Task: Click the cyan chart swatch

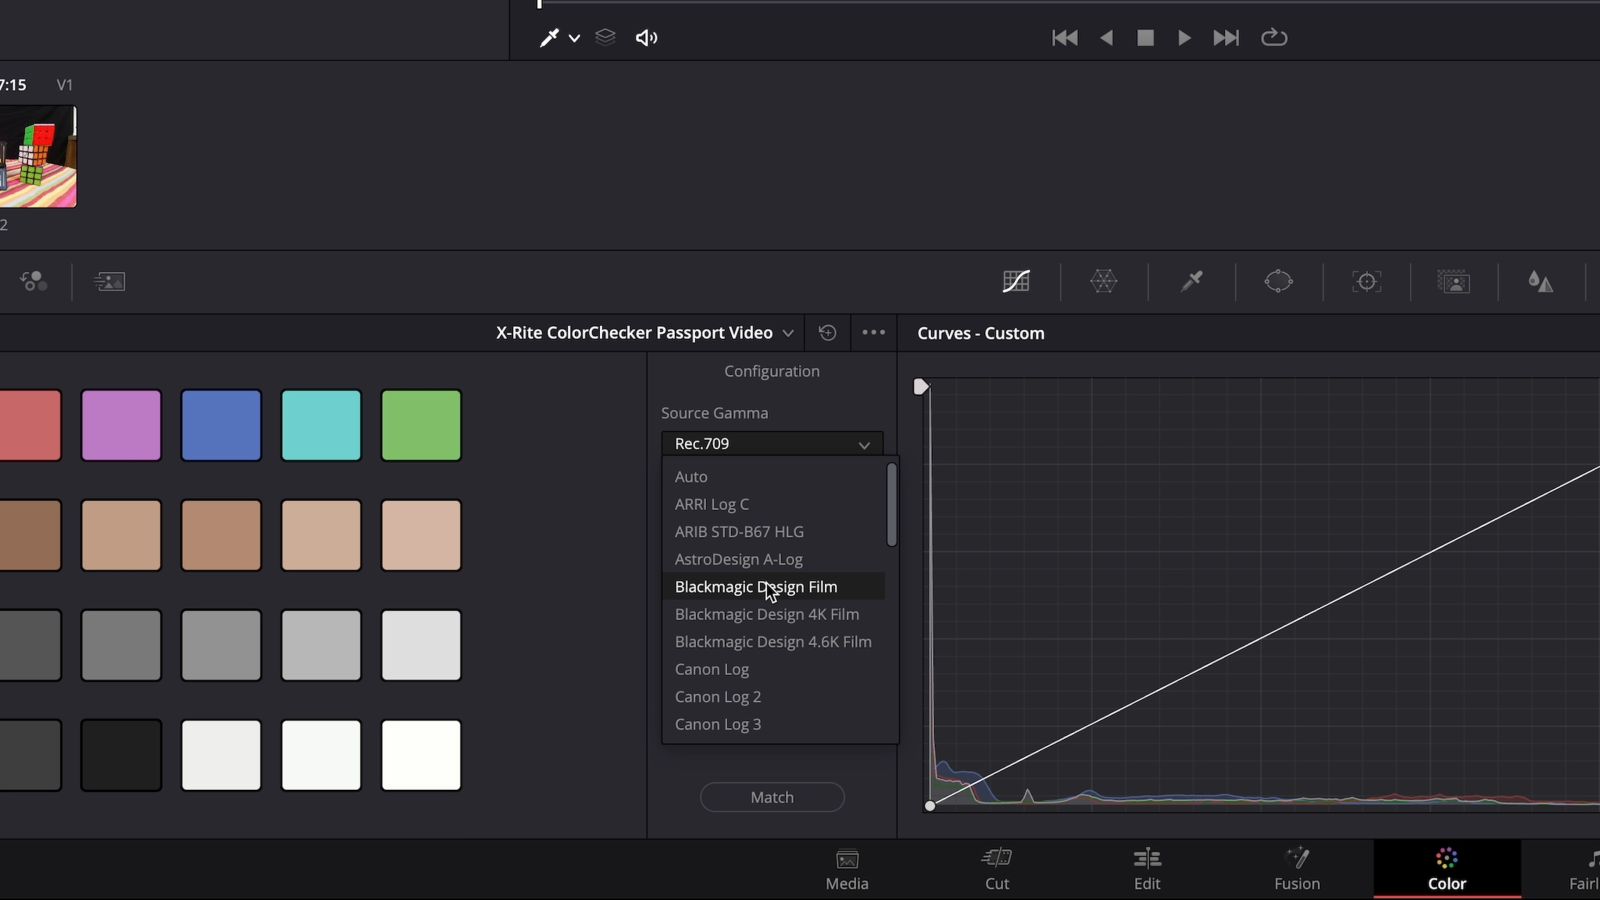Action: [x=321, y=426]
